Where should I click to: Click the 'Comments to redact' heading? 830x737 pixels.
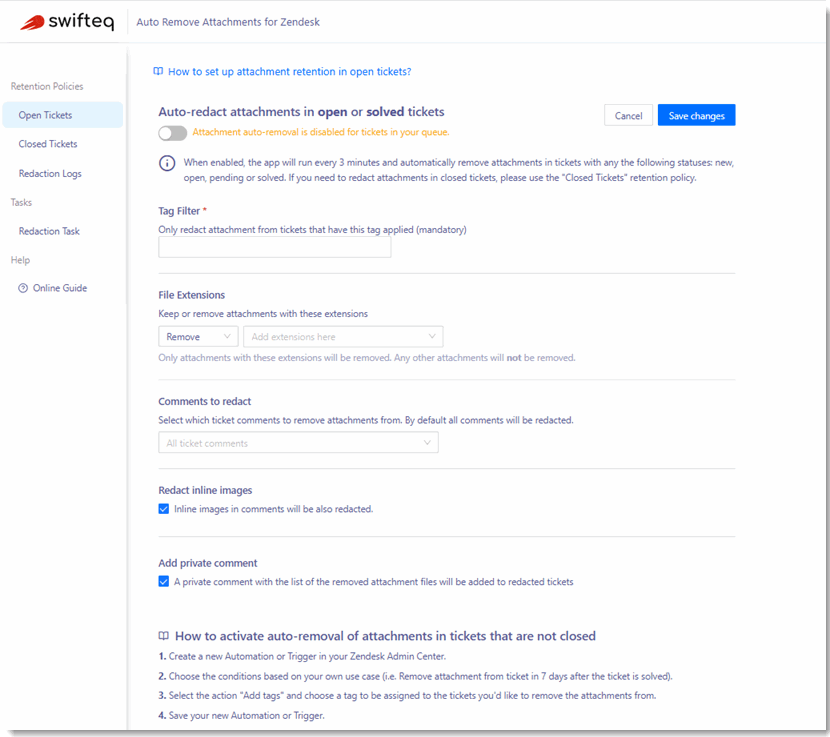204,401
